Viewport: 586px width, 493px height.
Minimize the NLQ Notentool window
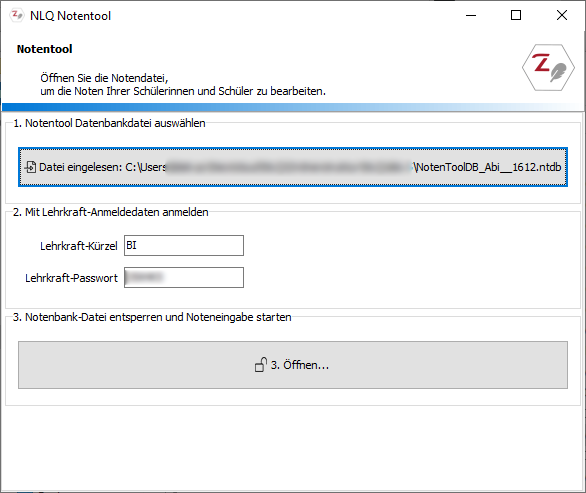[x=471, y=15]
